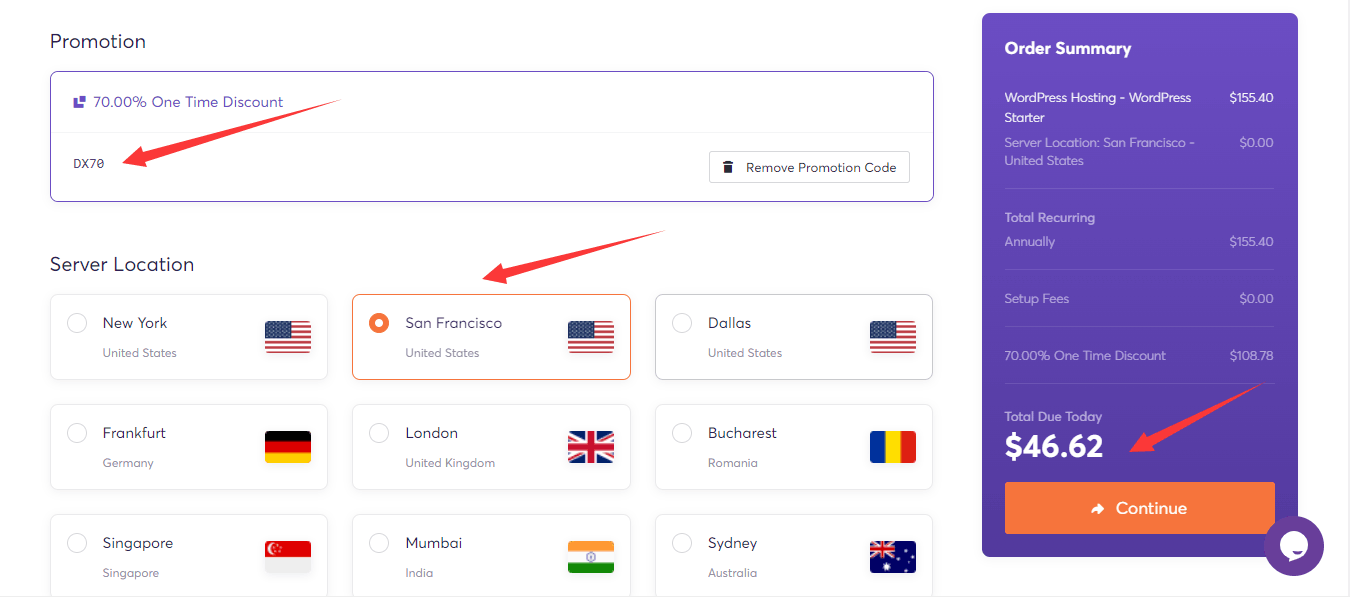Select the Dallas server location radio button
This screenshot has width=1350, height=600.
(682, 323)
